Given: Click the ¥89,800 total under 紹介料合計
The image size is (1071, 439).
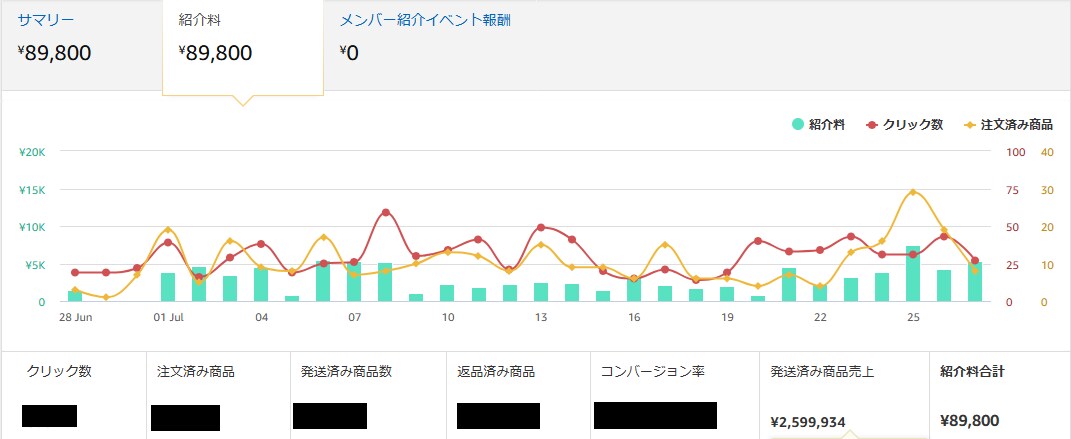Looking at the screenshot, I should (969, 421).
